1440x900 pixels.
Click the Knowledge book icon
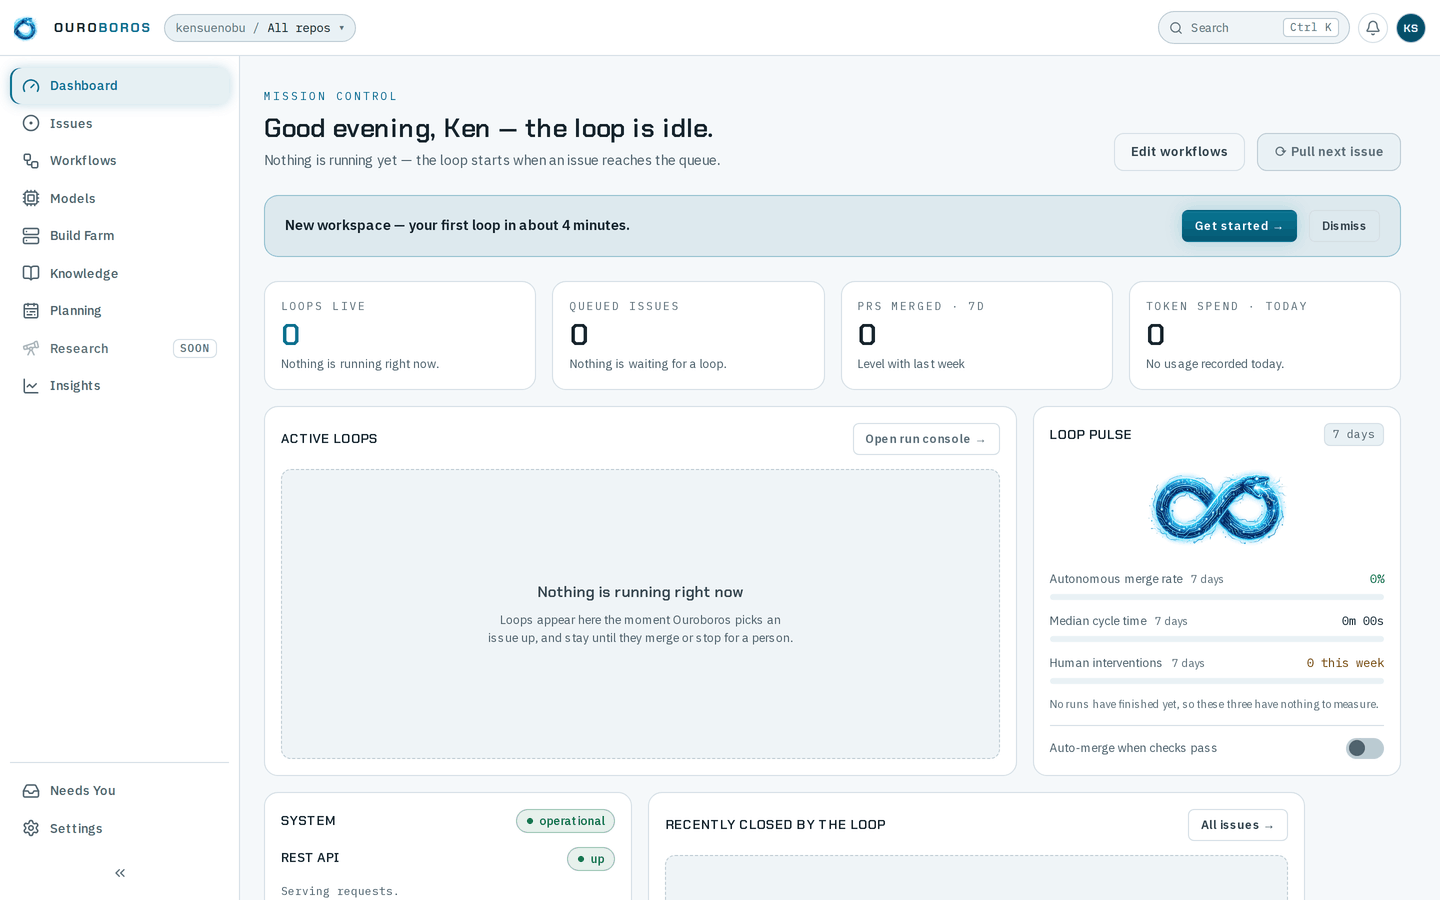31,273
